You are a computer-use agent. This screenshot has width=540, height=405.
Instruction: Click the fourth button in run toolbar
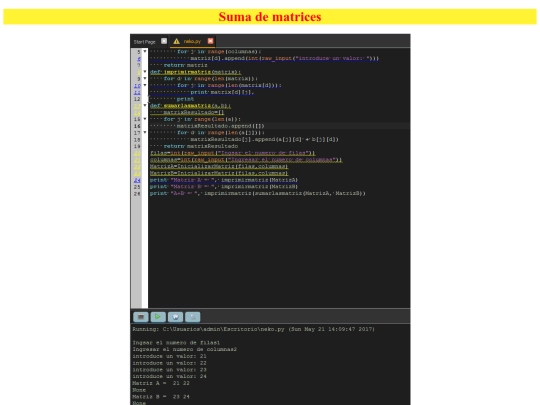[x=193, y=317]
